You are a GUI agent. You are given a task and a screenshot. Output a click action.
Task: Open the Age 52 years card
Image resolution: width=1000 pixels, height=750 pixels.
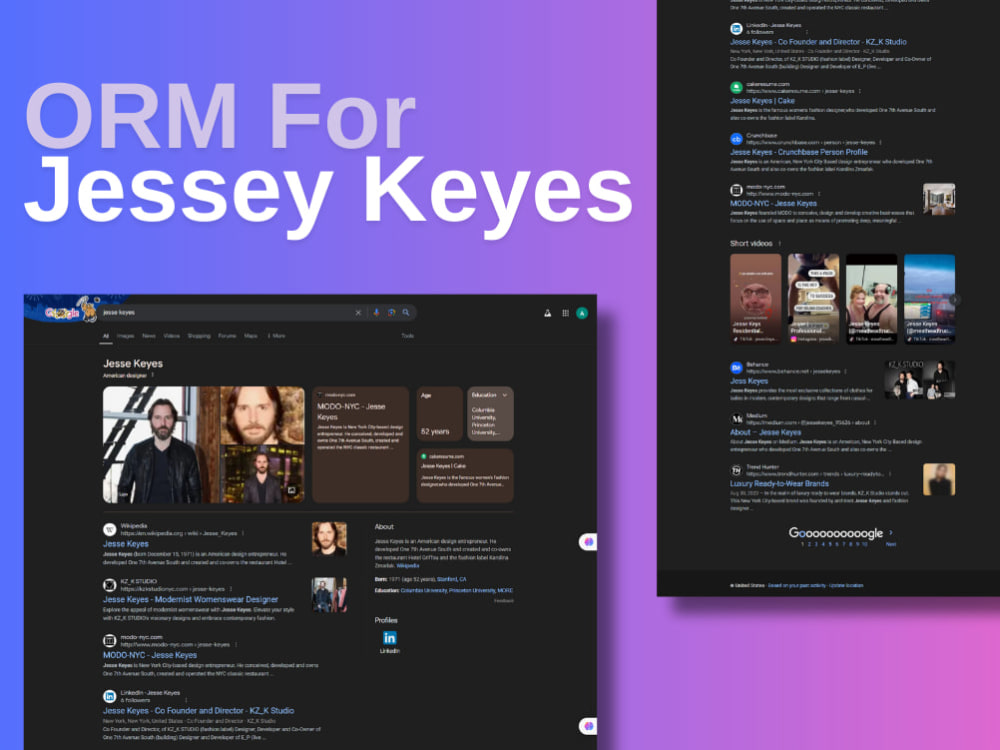pyautogui.click(x=439, y=414)
